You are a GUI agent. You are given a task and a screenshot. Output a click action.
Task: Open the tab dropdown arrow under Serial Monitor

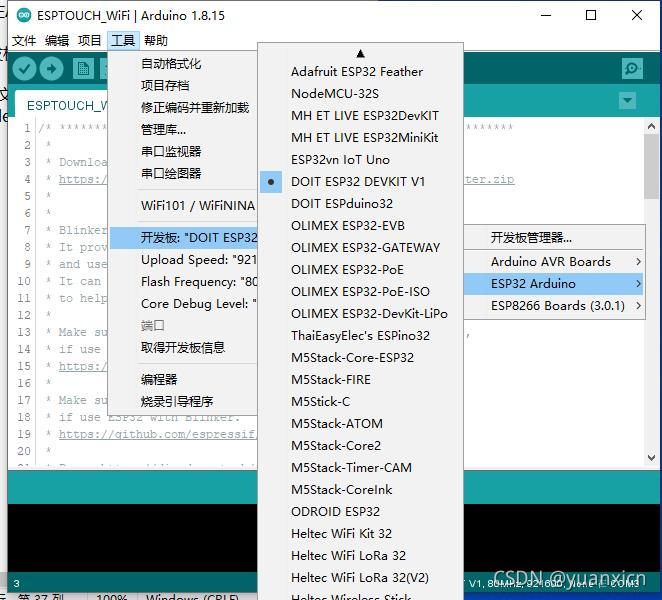pyautogui.click(x=627, y=100)
